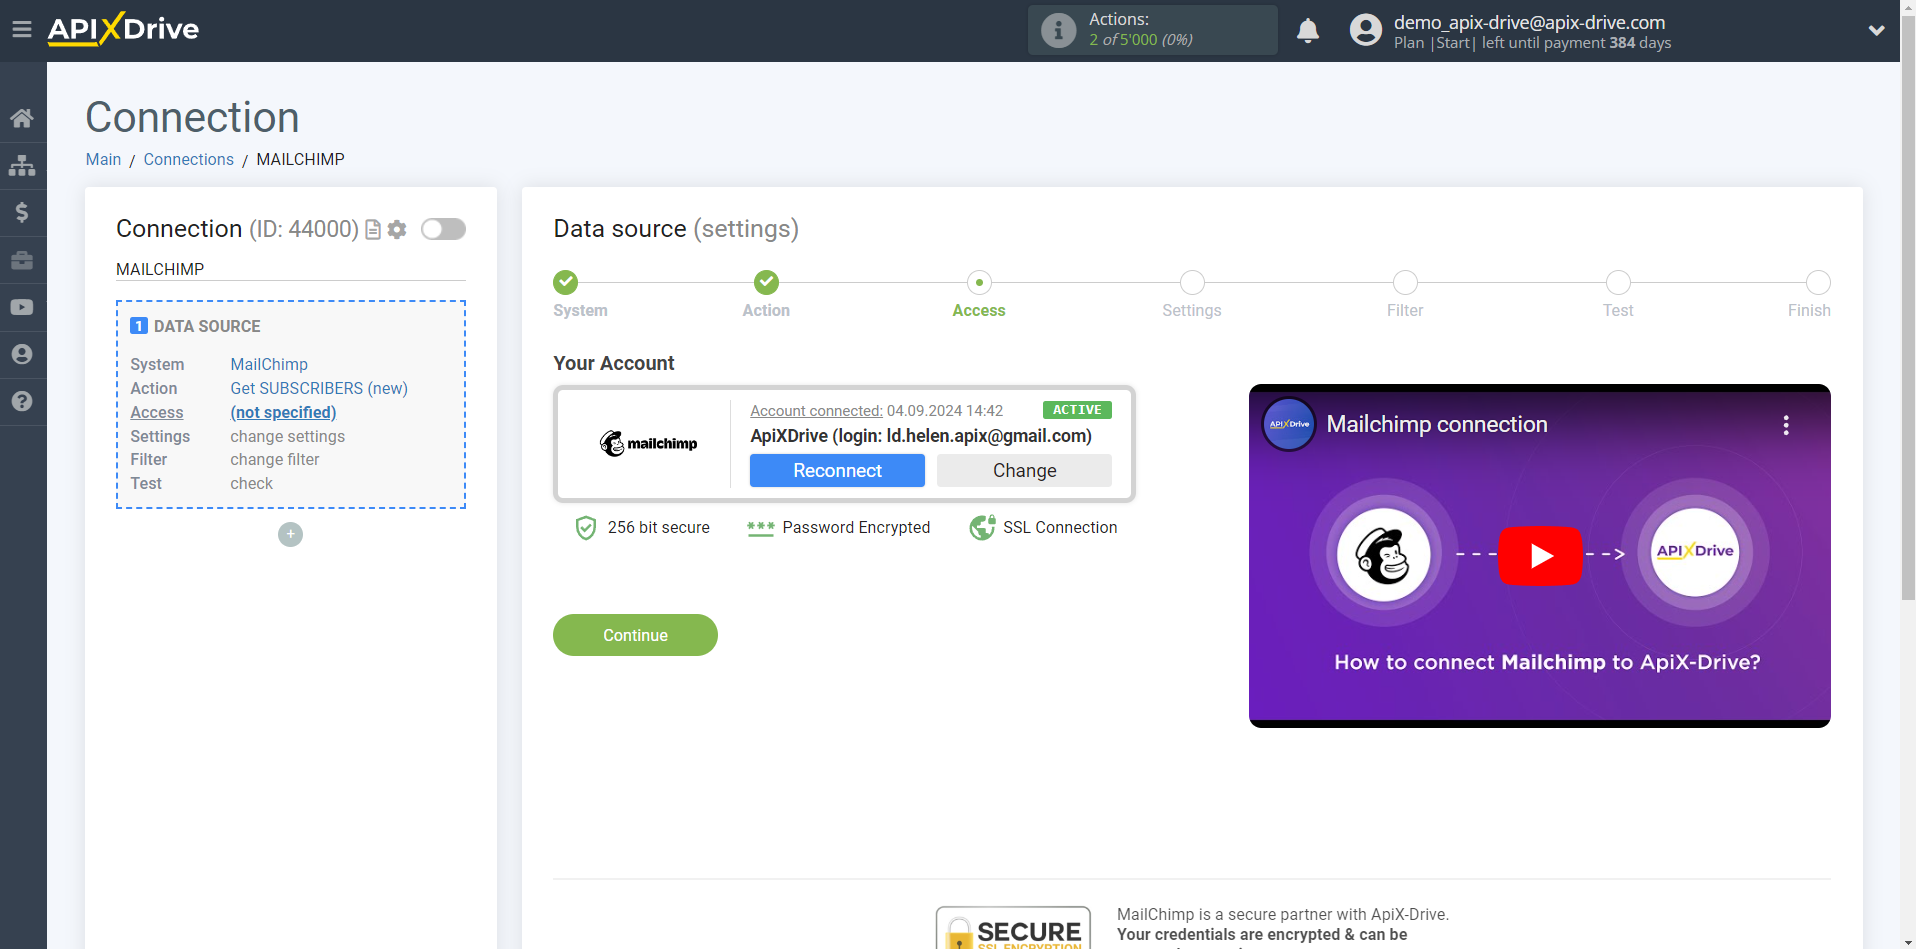Open the briefcase sidebar icon
1916x949 pixels.
tap(22, 260)
